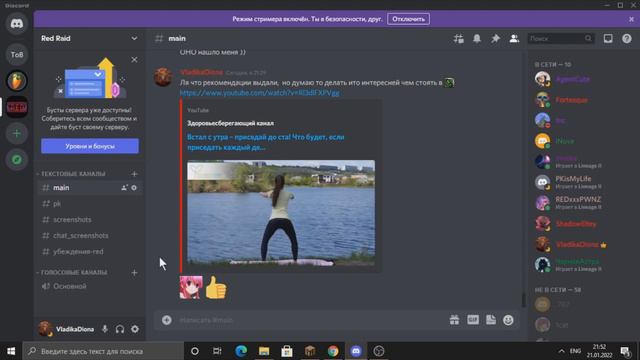
Task: Create invite icon on main channel
Action: point(124,188)
